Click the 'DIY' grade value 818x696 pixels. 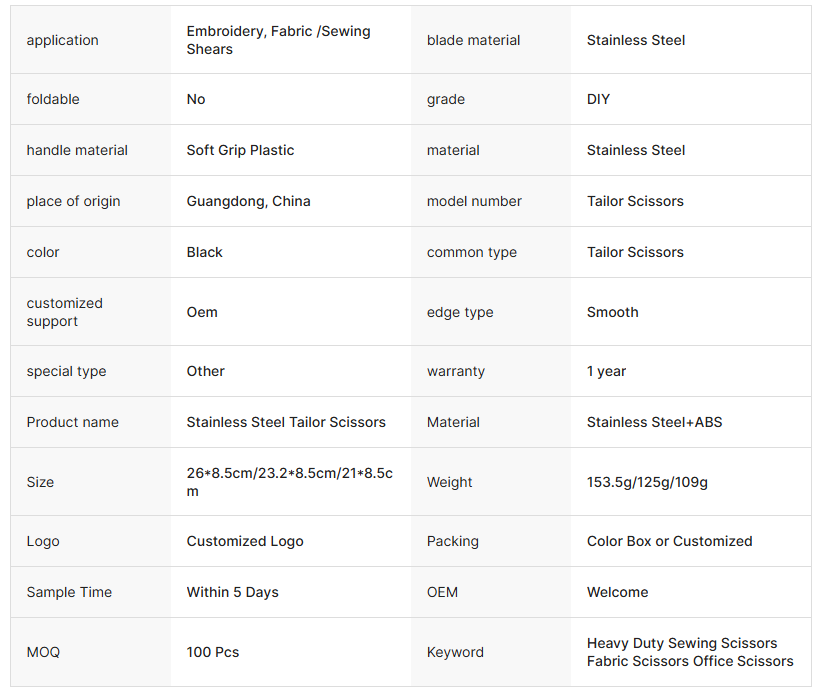pyautogui.click(x=598, y=99)
